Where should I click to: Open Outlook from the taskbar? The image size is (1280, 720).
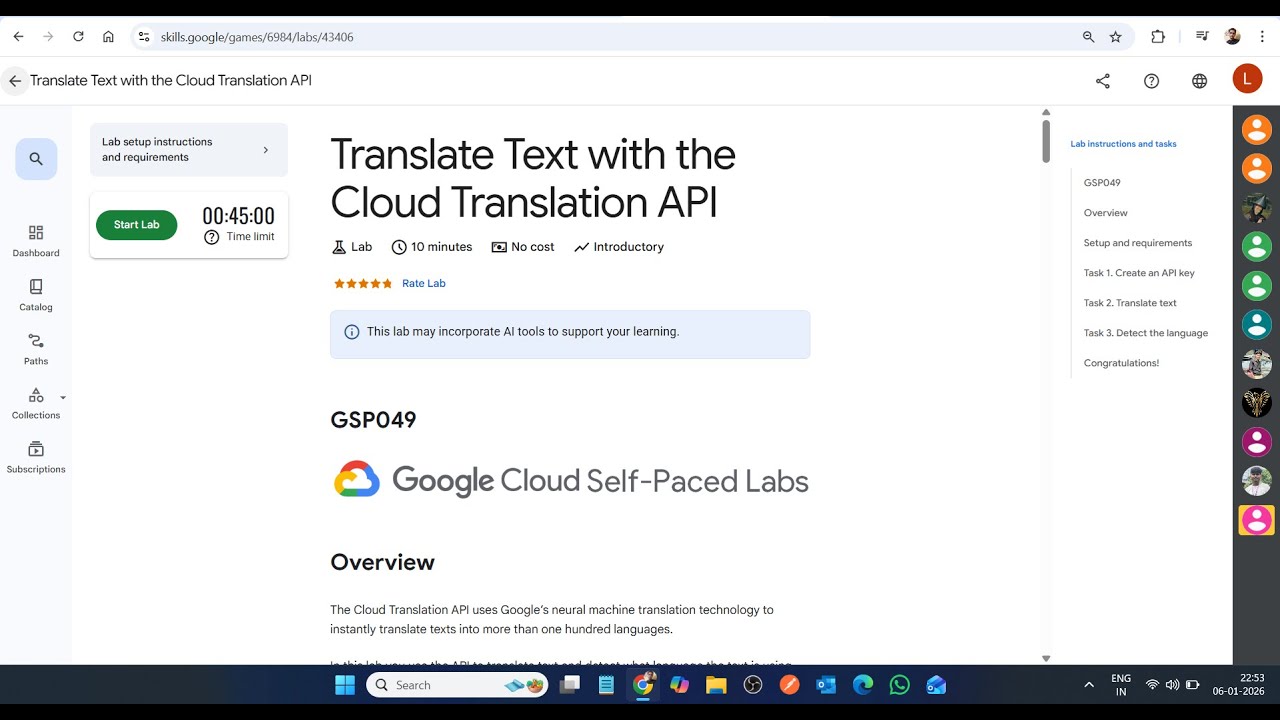coord(826,685)
